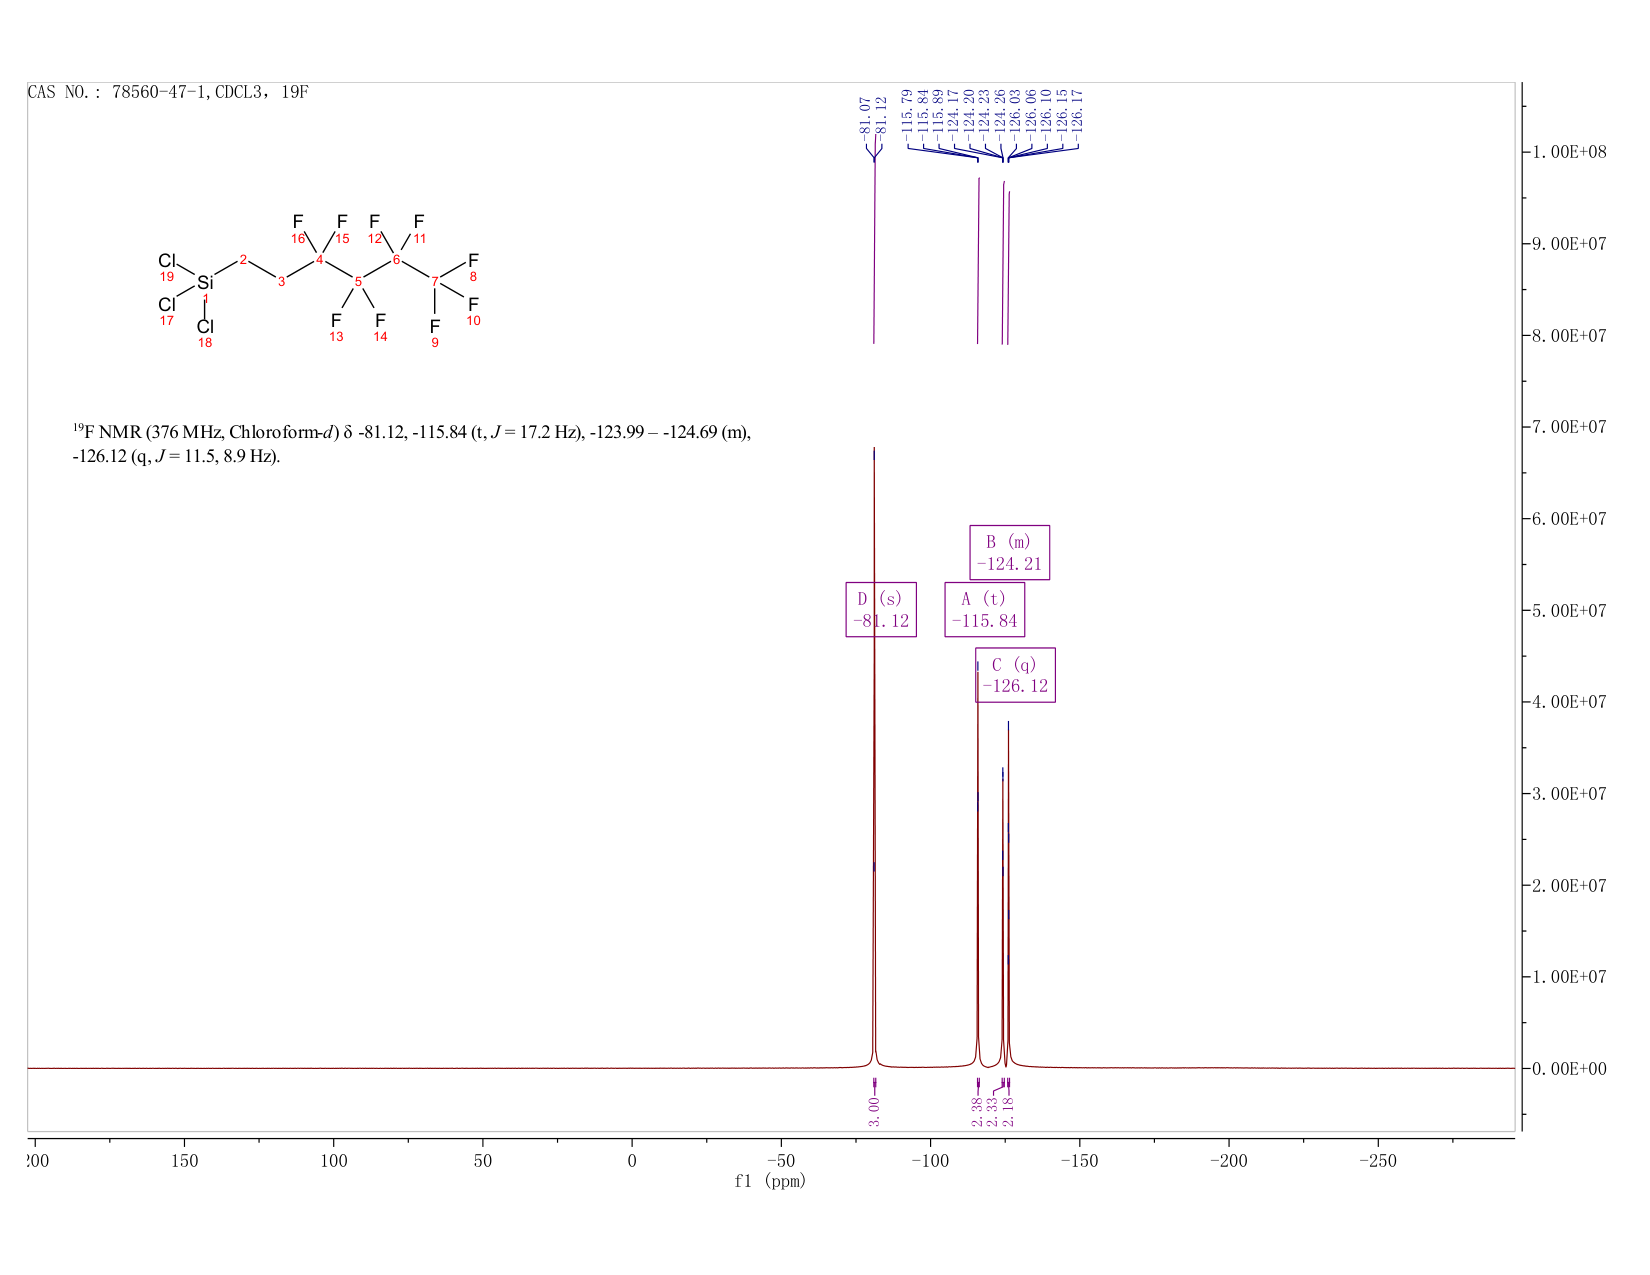Click the F atom numbered 16

pos(298,222)
